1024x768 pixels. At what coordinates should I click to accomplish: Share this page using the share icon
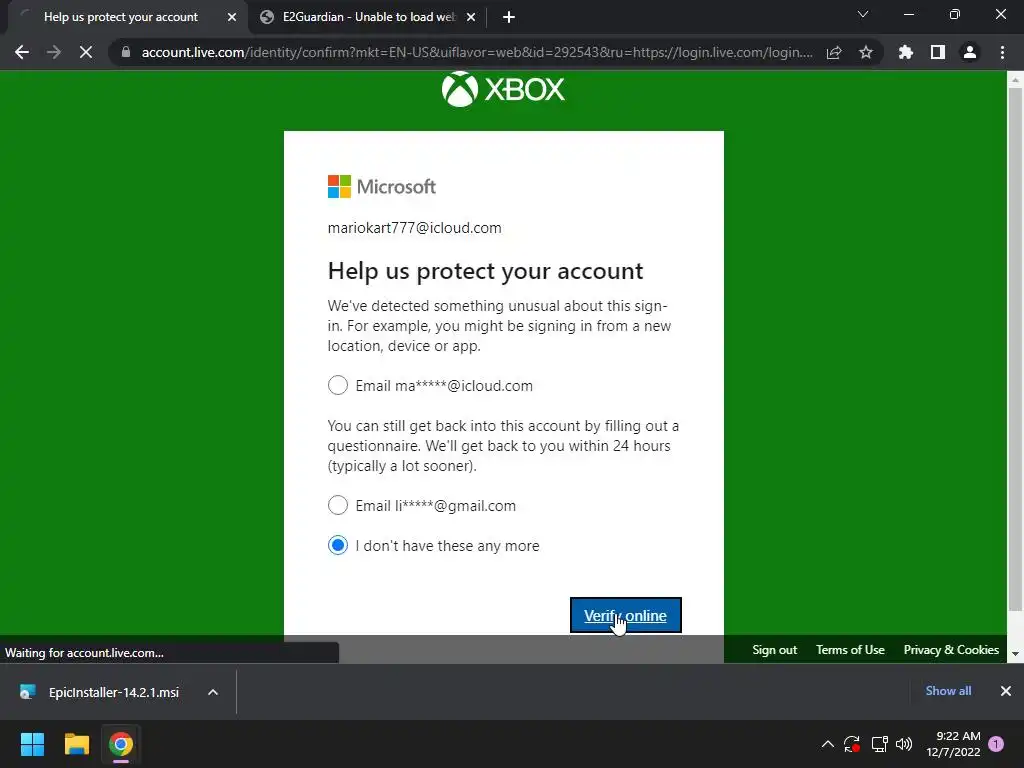pos(834,52)
